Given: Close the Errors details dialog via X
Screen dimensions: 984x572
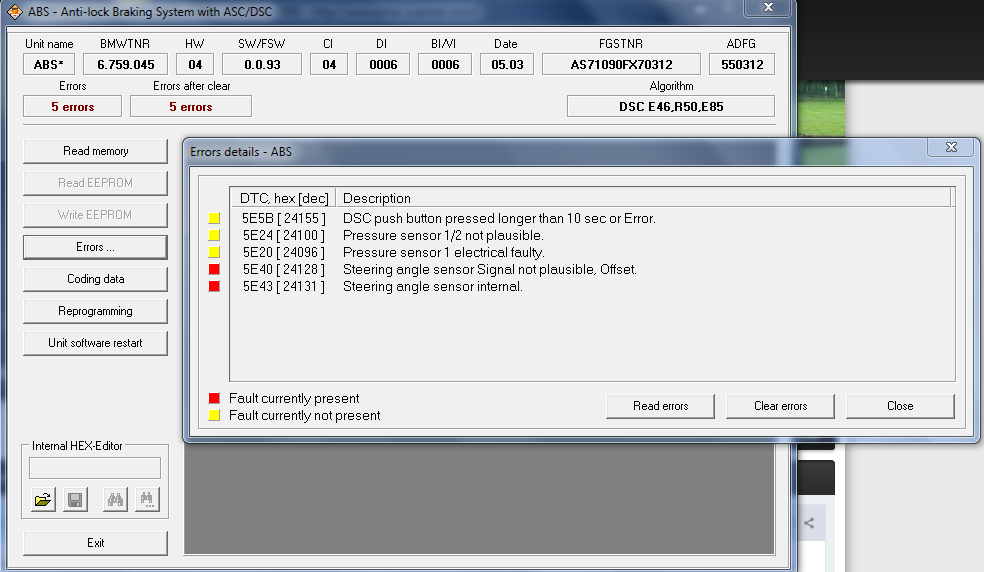Looking at the screenshot, I should point(951,147).
